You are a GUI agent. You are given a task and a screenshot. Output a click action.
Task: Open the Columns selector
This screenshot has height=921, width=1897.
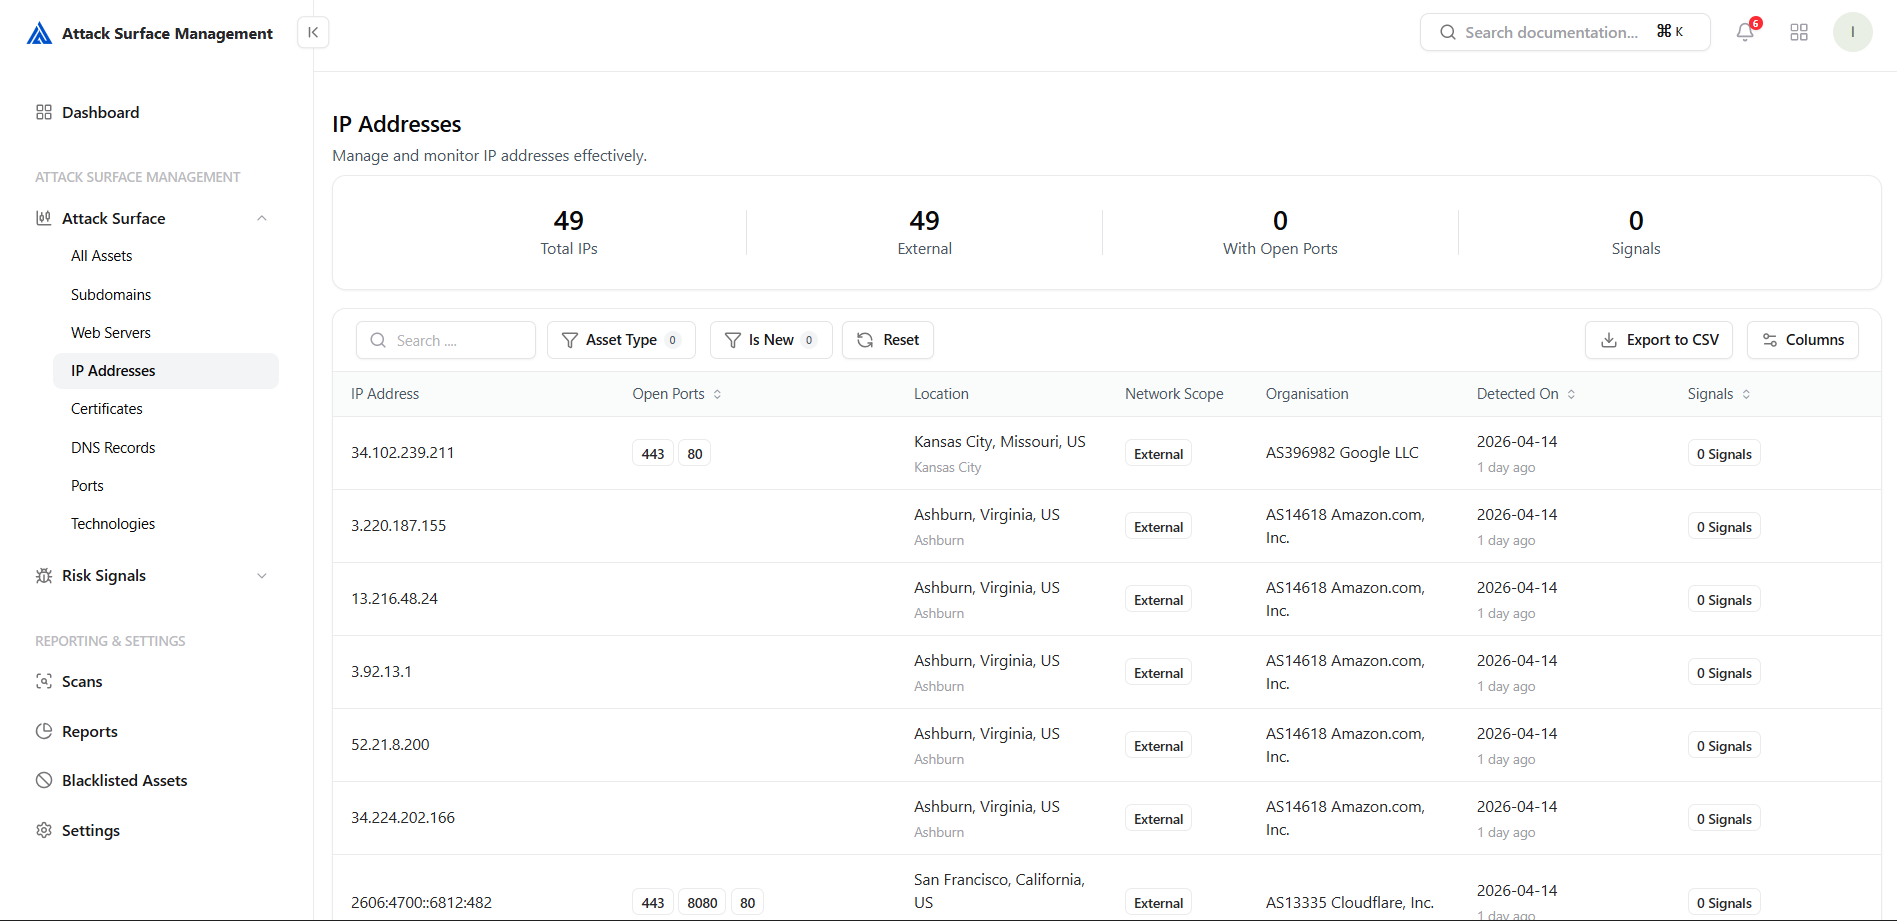click(1803, 340)
